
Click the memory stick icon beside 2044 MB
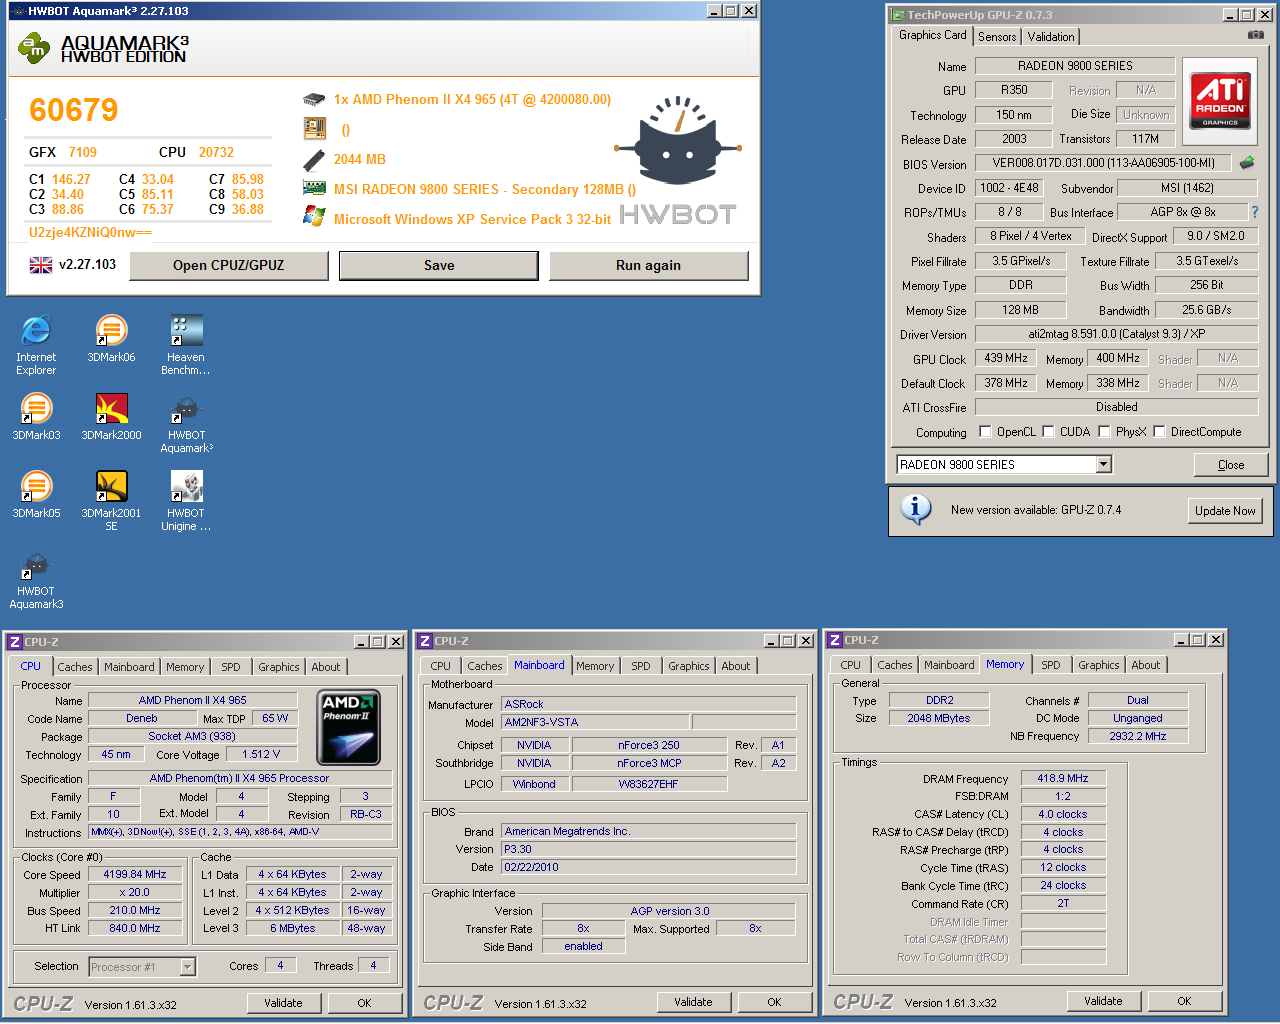click(314, 159)
